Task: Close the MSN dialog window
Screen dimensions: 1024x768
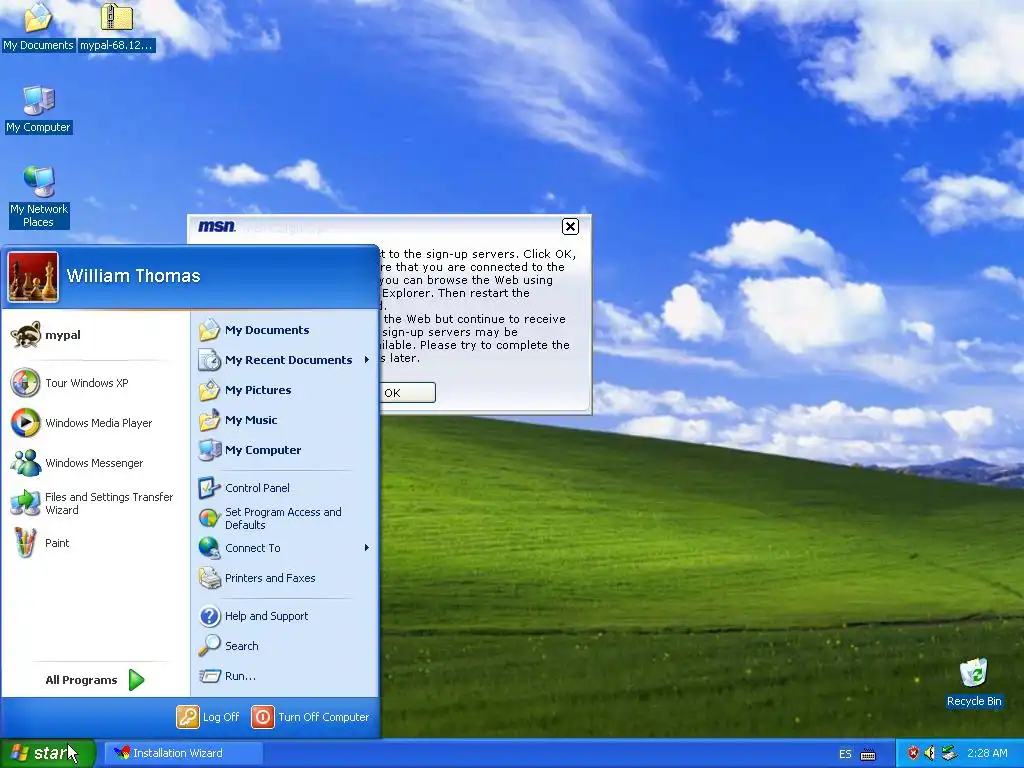Action: tap(570, 227)
